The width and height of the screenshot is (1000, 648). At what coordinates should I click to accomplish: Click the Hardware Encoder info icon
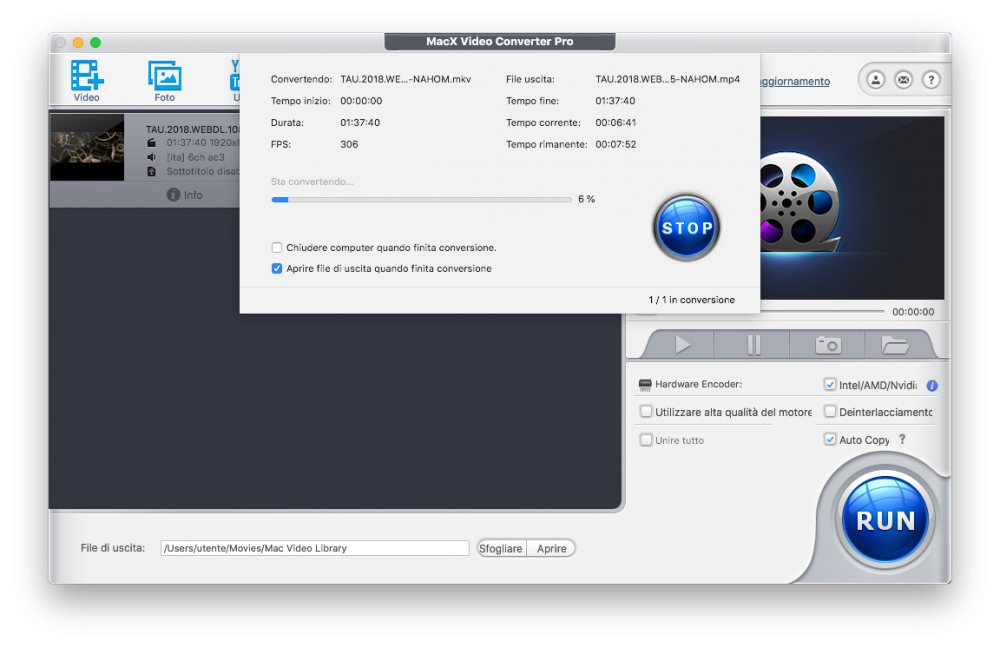tap(932, 385)
